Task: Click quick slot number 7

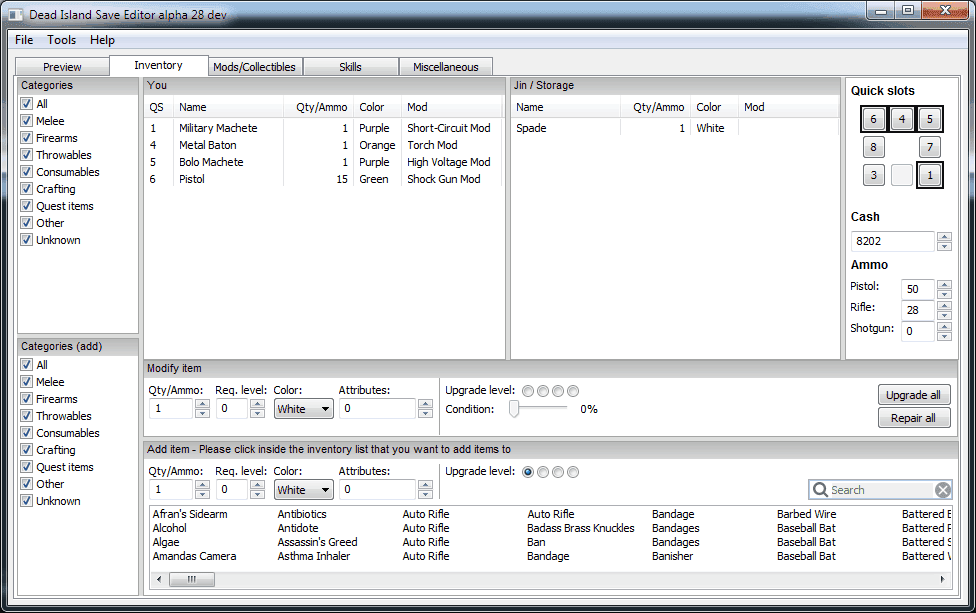Action: [x=930, y=148]
